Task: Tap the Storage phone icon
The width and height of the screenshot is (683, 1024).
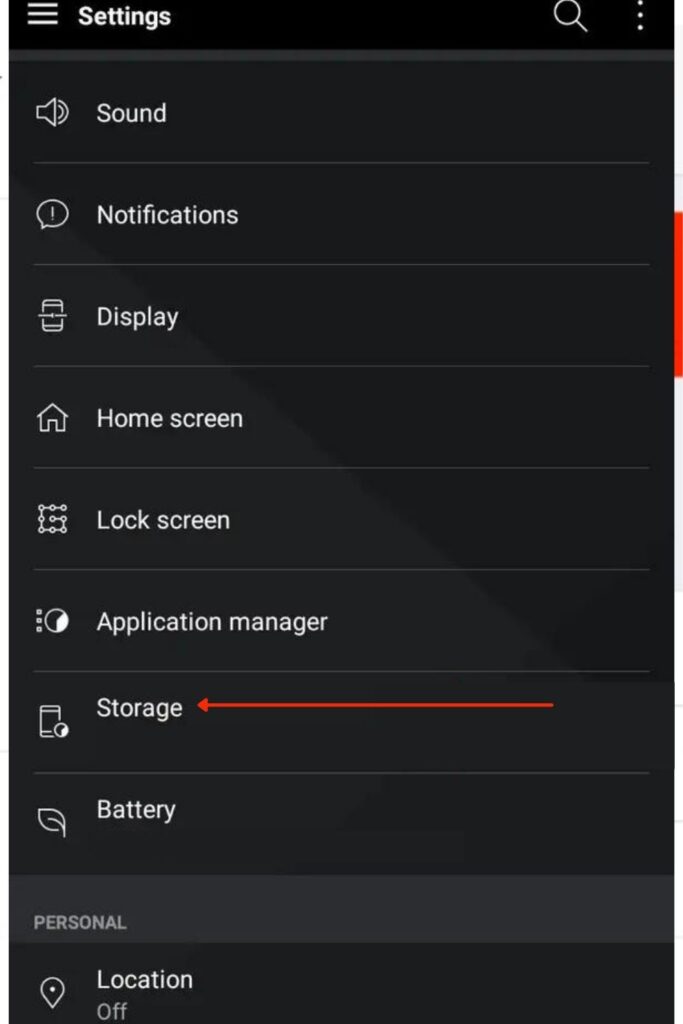Action: (x=54, y=722)
